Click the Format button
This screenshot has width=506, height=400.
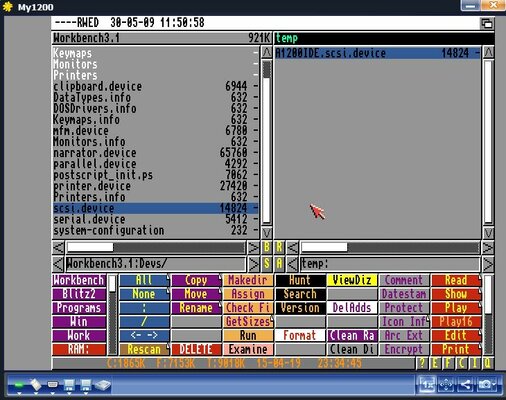tap(300, 335)
